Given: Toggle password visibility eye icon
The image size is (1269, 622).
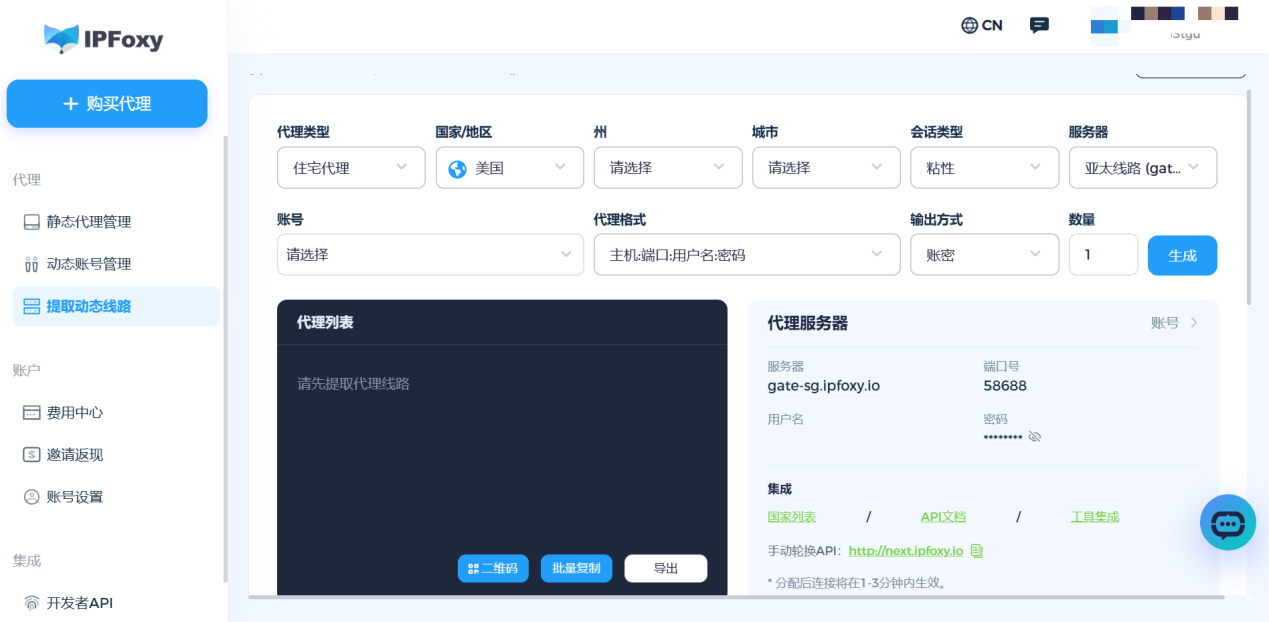Looking at the screenshot, I should click(1035, 437).
